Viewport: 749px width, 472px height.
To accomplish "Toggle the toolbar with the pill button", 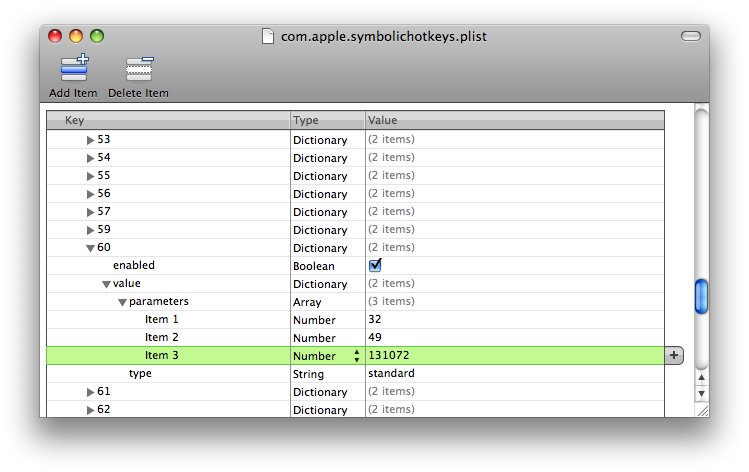I will coord(691,36).
